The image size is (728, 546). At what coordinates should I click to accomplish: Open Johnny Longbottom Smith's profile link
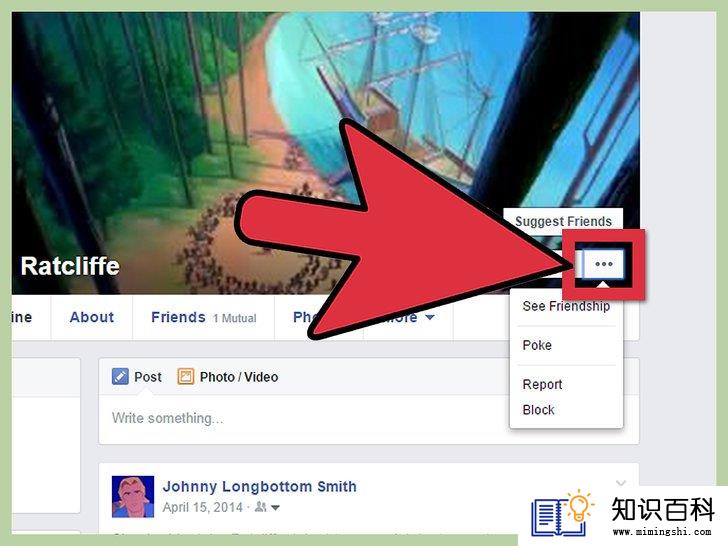260,487
